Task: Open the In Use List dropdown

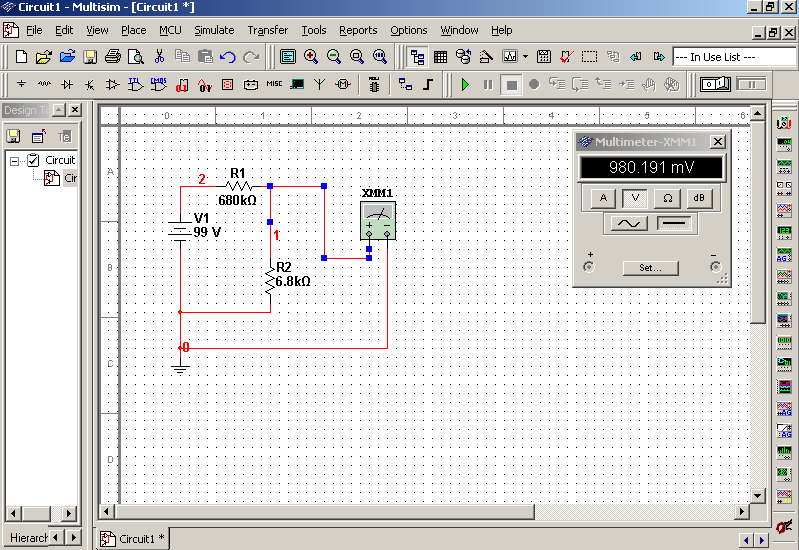Action: (733, 57)
